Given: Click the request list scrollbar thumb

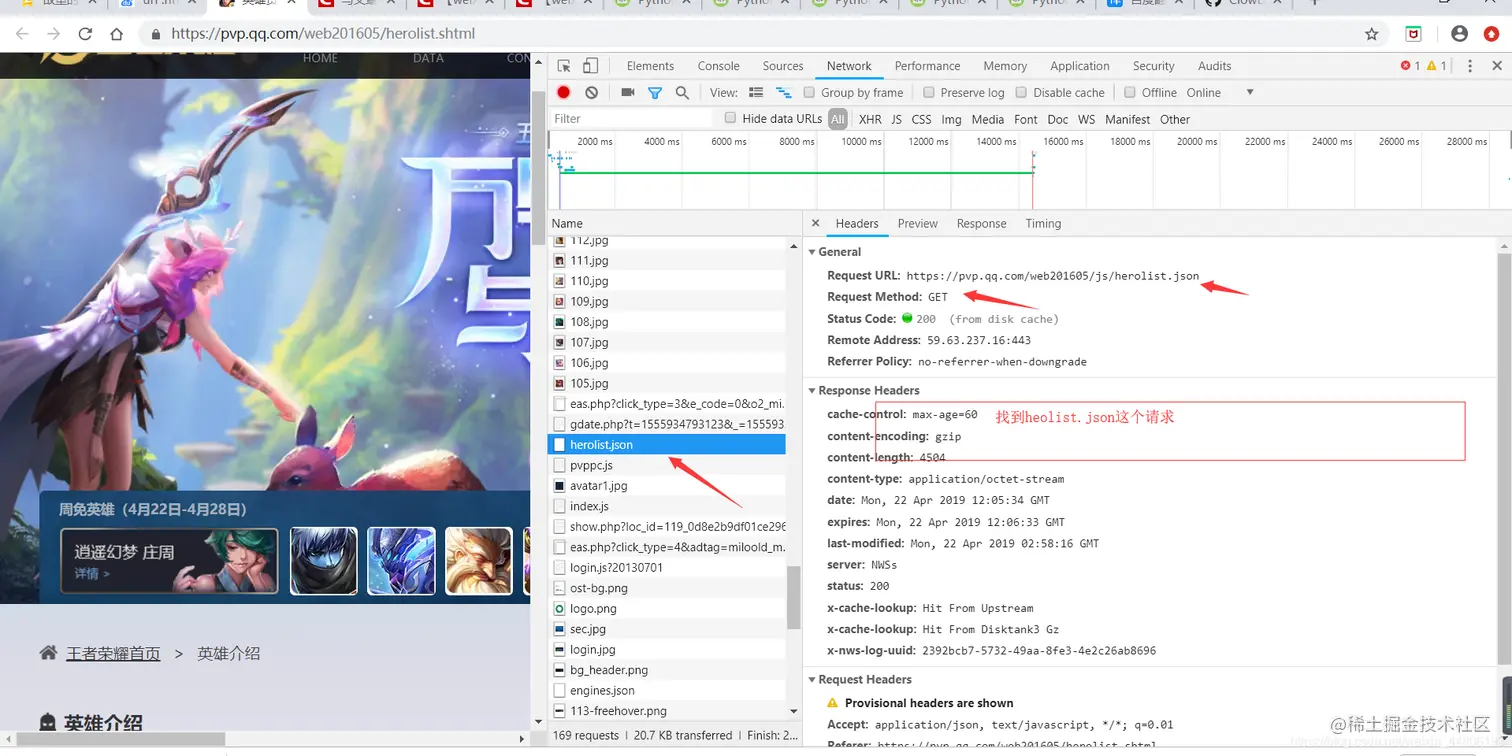Looking at the screenshot, I should coord(794,598).
